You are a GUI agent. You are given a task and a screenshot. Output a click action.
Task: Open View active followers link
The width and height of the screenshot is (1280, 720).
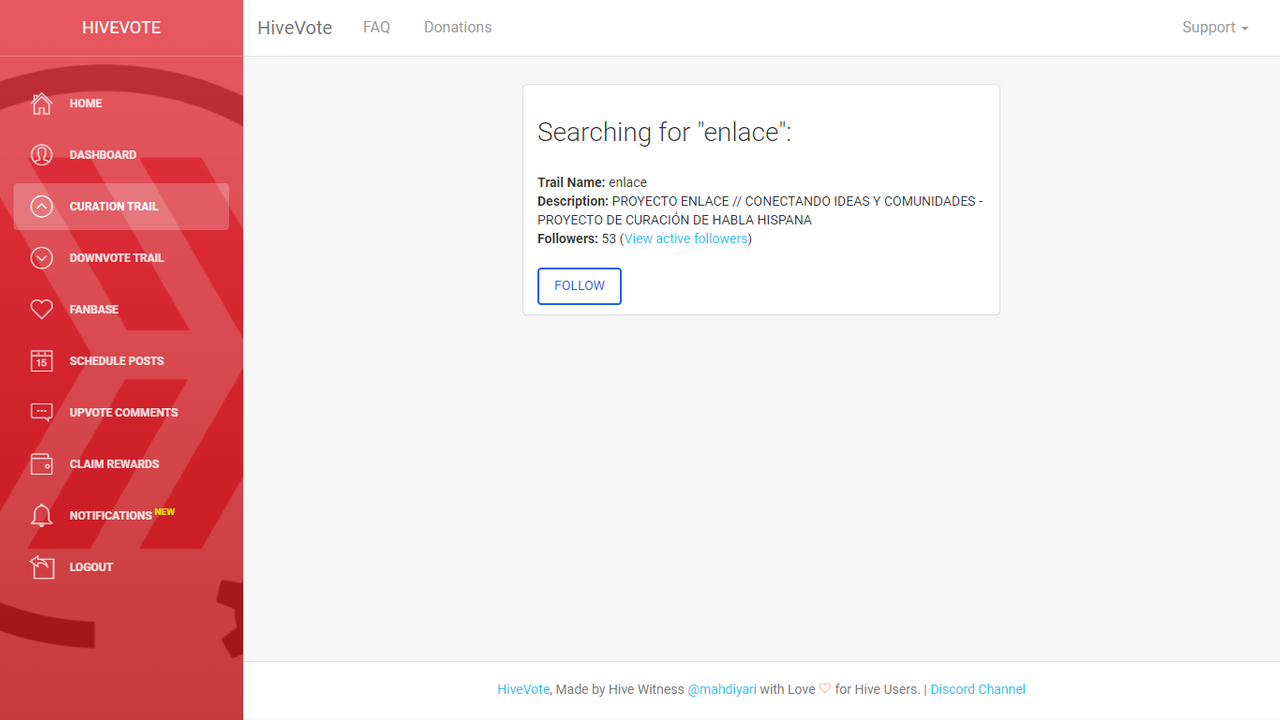tap(686, 239)
